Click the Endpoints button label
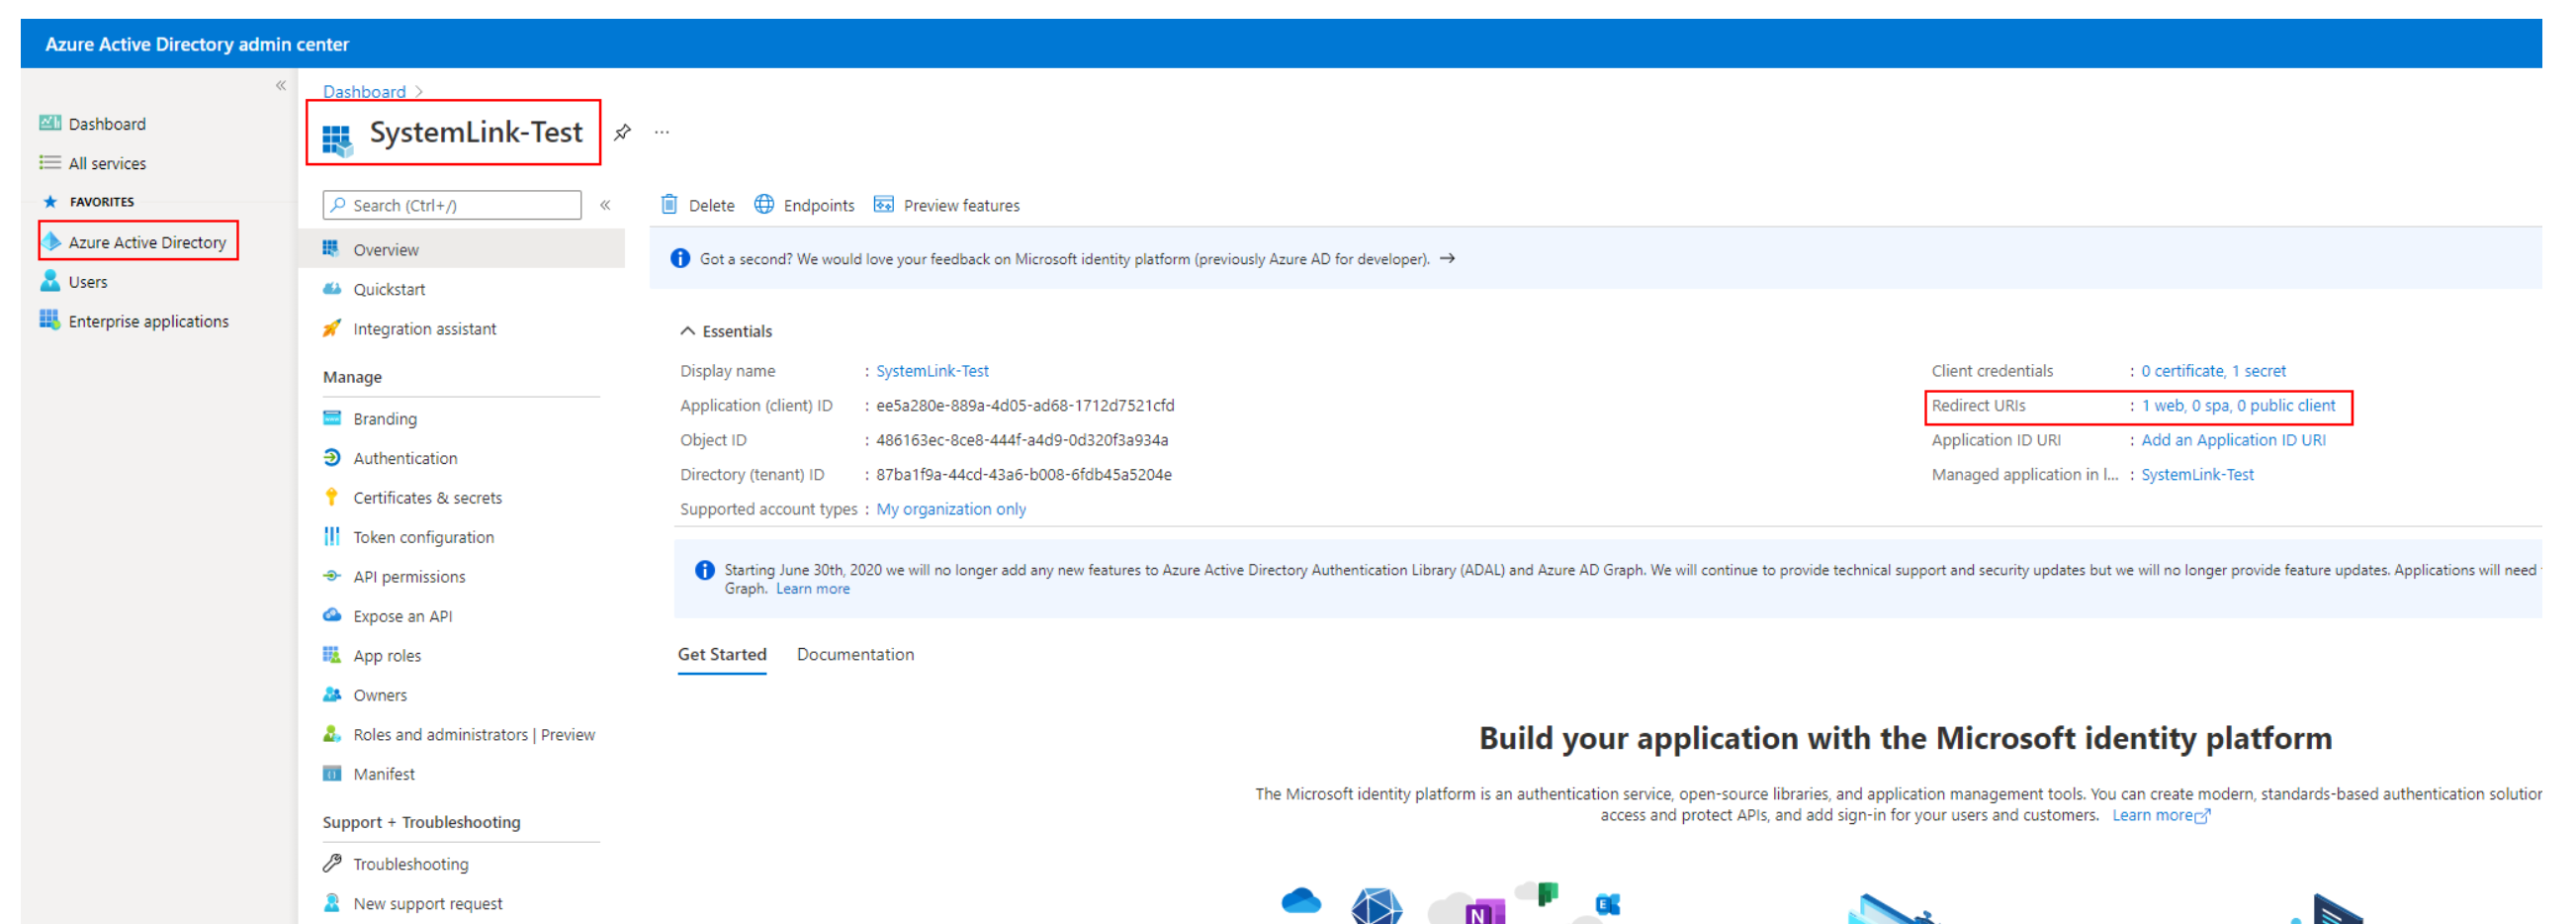 click(x=819, y=205)
